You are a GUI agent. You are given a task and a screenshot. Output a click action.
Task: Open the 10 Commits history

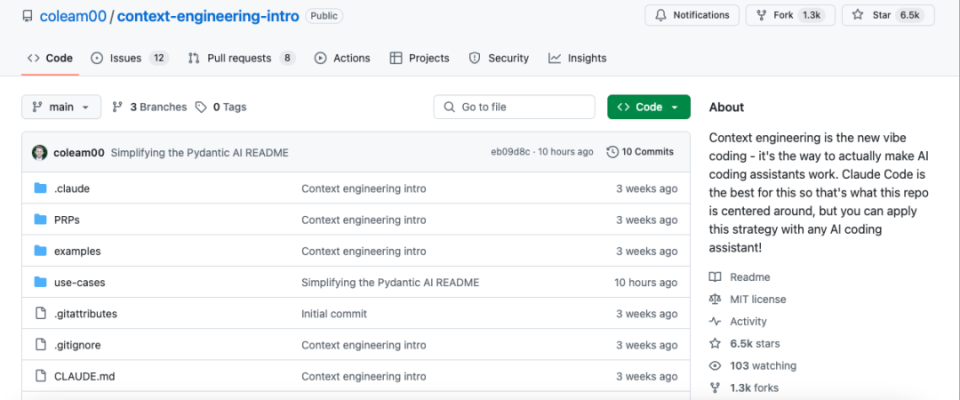click(640, 152)
